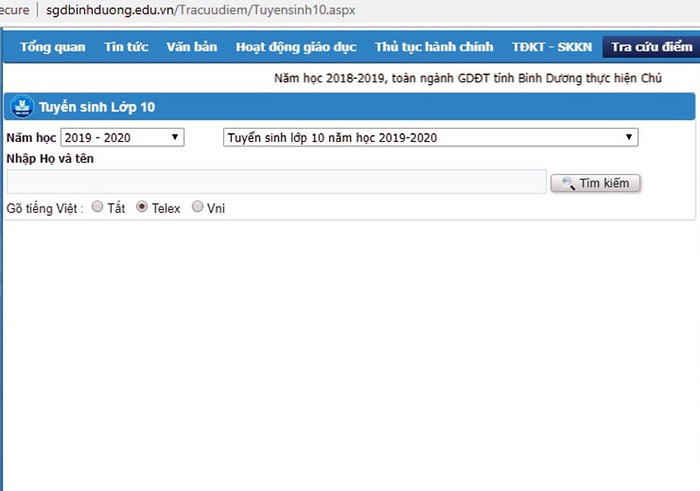
Task: Click the Tuyển sinh Lớp 10 logo icon
Action: click(22, 107)
